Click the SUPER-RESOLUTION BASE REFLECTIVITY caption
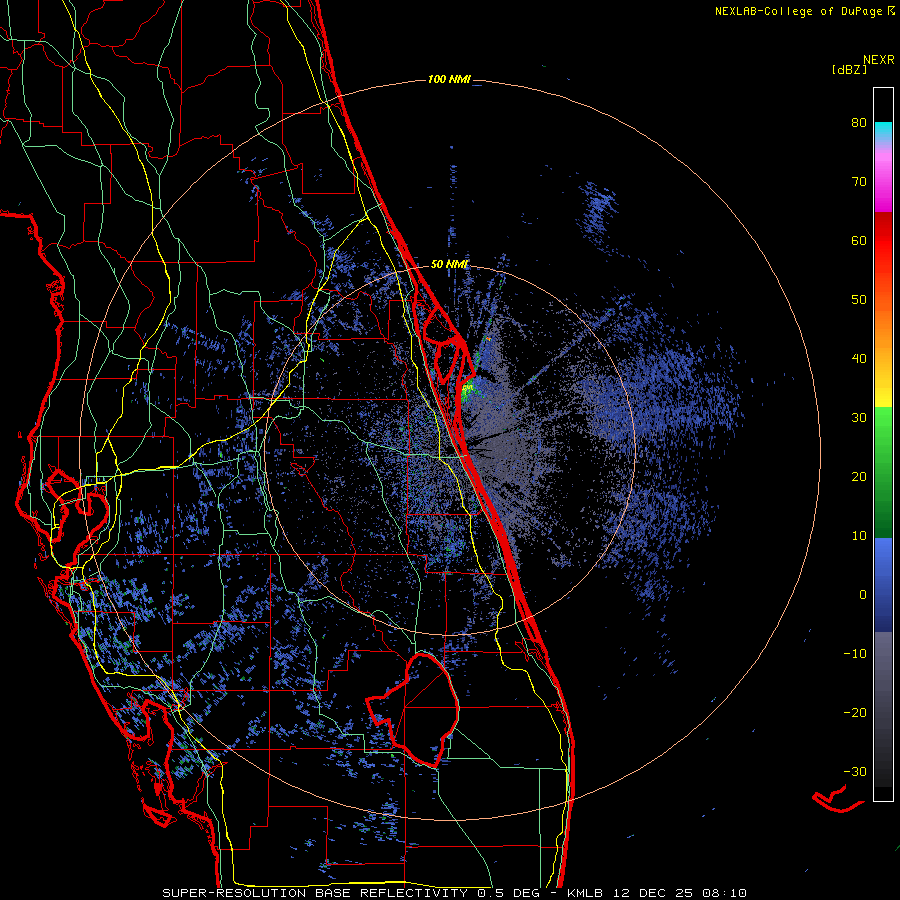 315,893
